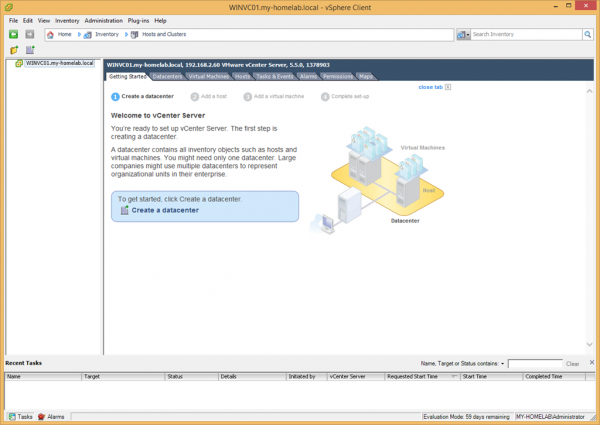Sort by the Completed Time column header
This screenshot has height=425, width=600.
pos(554,377)
